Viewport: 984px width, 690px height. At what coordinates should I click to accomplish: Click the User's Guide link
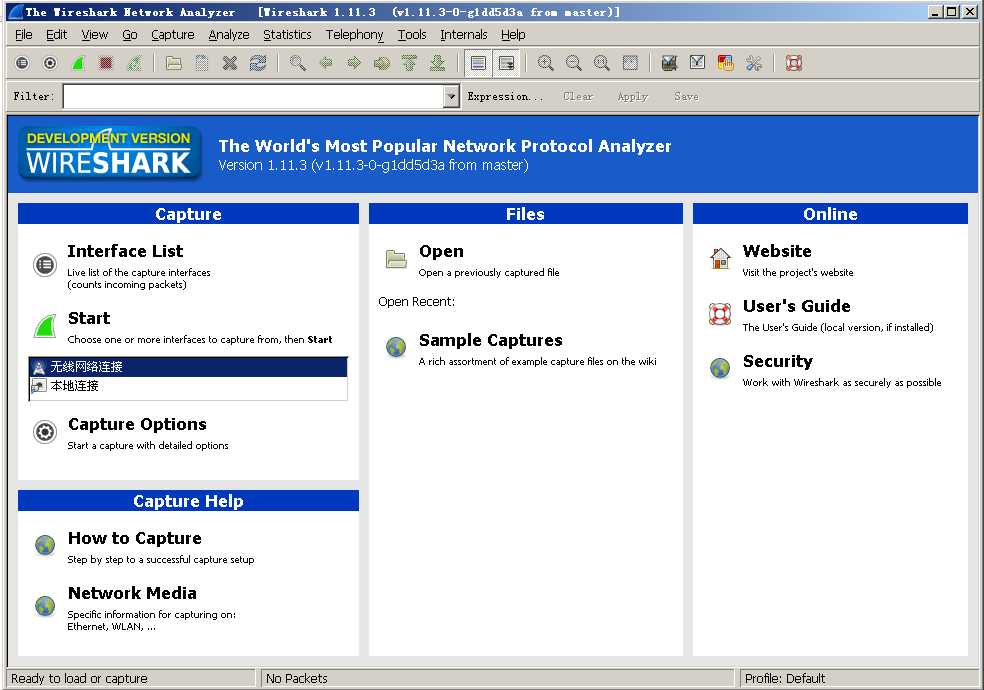pyautogui.click(x=796, y=307)
